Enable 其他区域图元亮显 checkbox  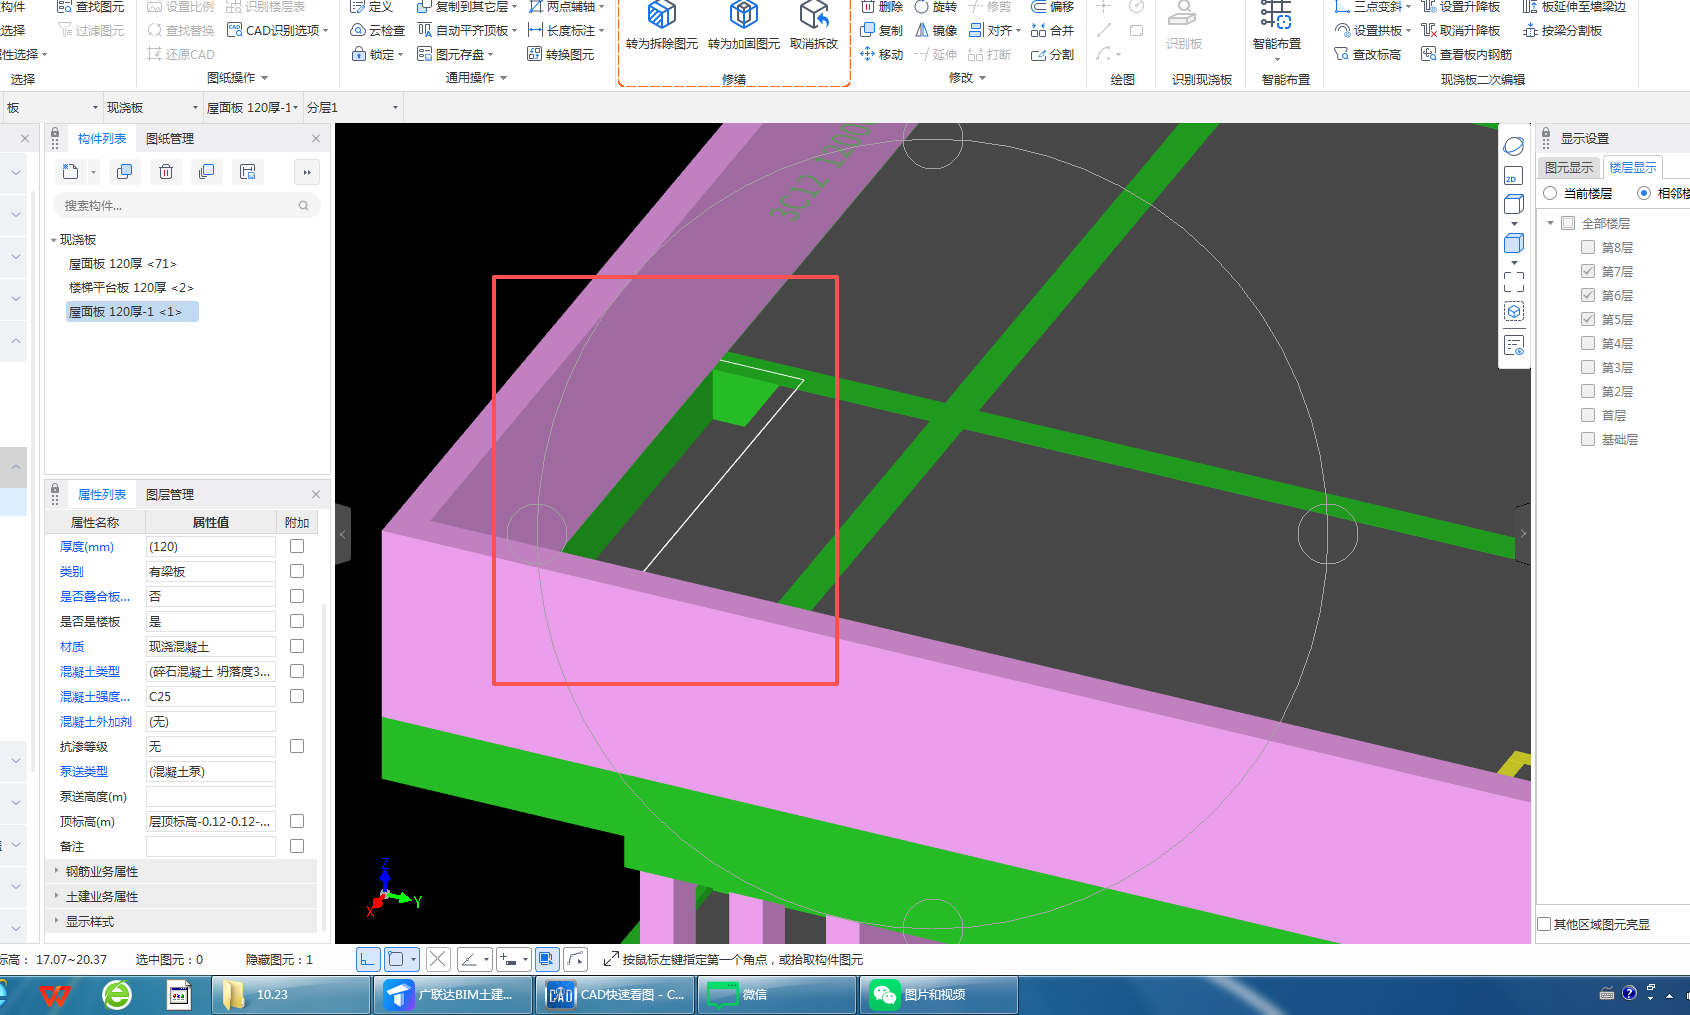tap(1544, 925)
